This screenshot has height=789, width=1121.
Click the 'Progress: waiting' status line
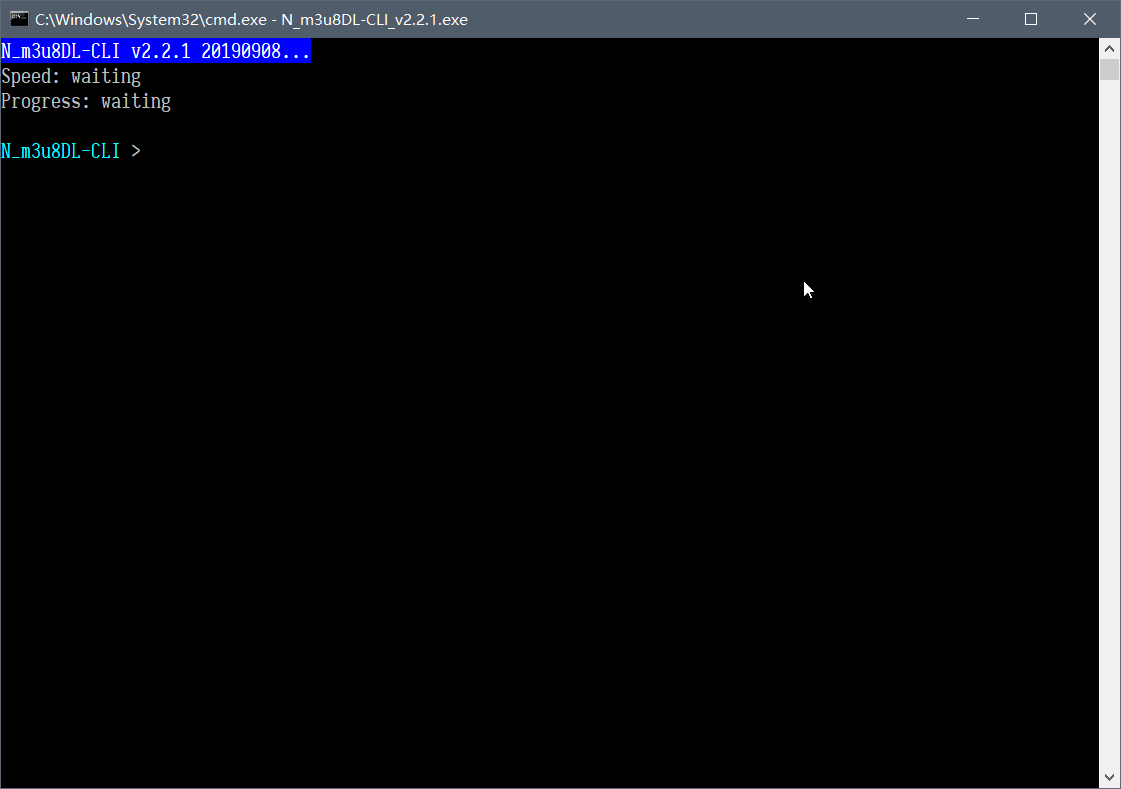point(86,101)
